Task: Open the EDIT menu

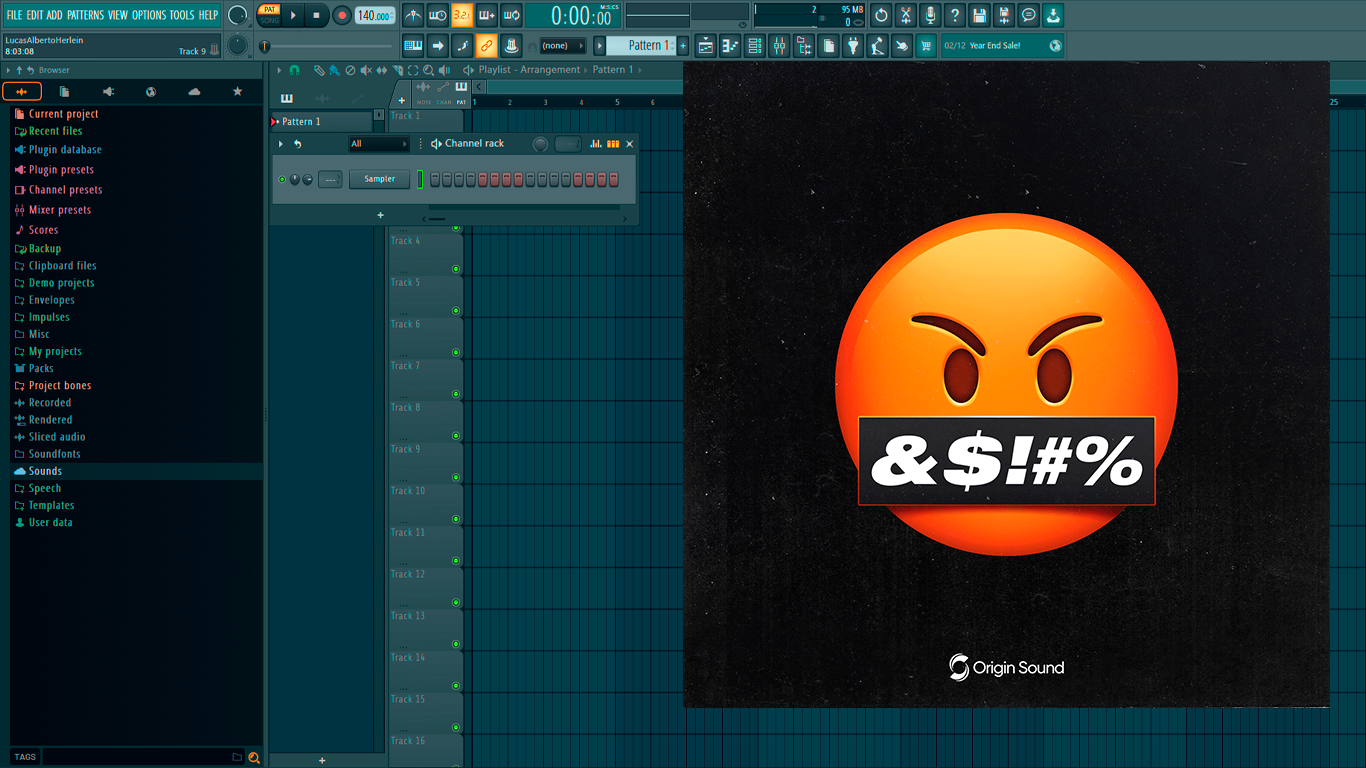Action: click(35, 15)
